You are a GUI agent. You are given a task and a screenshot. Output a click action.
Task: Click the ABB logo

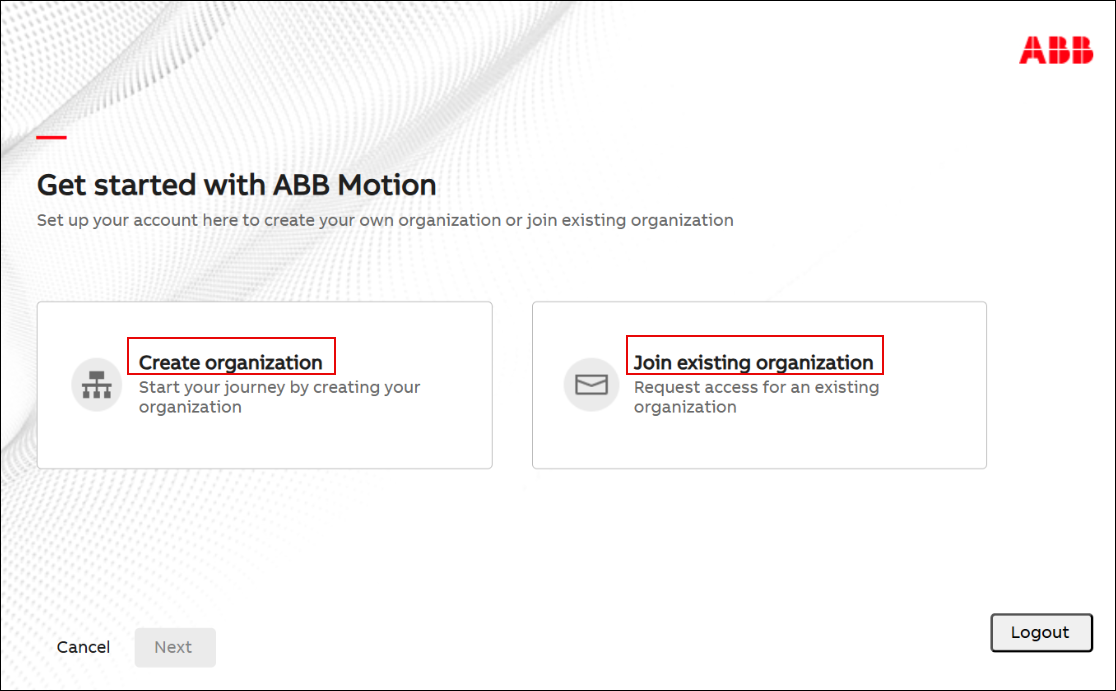(x=1056, y=50)
